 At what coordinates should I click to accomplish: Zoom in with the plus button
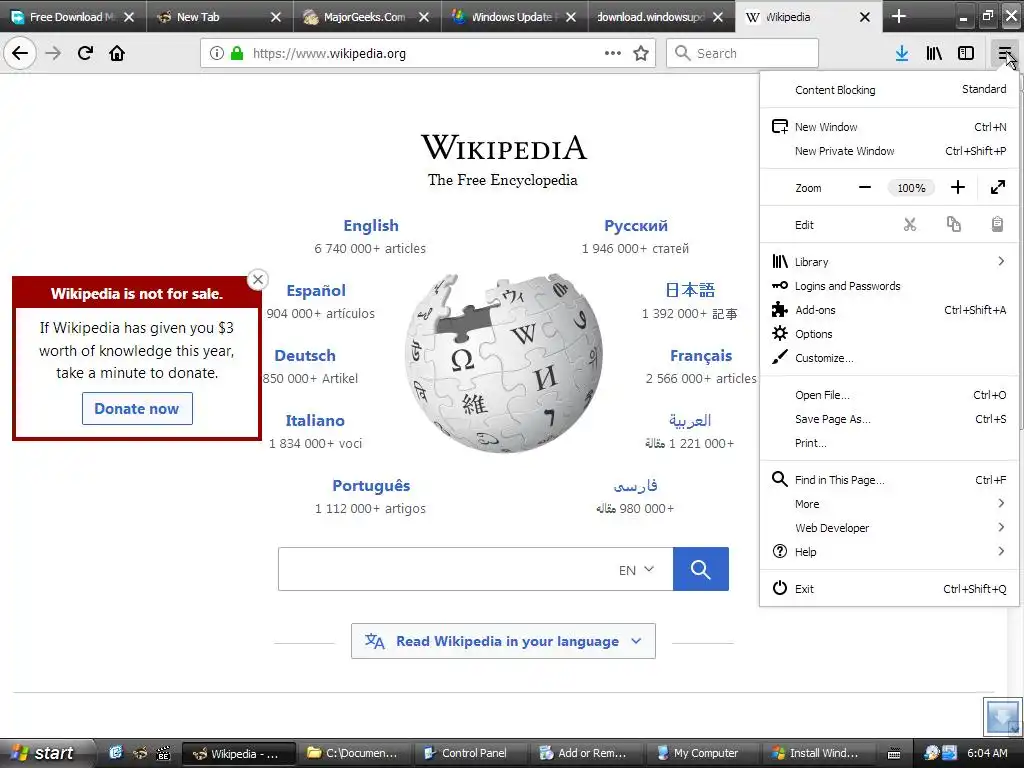pyautogui.click(x=957, y=187)
